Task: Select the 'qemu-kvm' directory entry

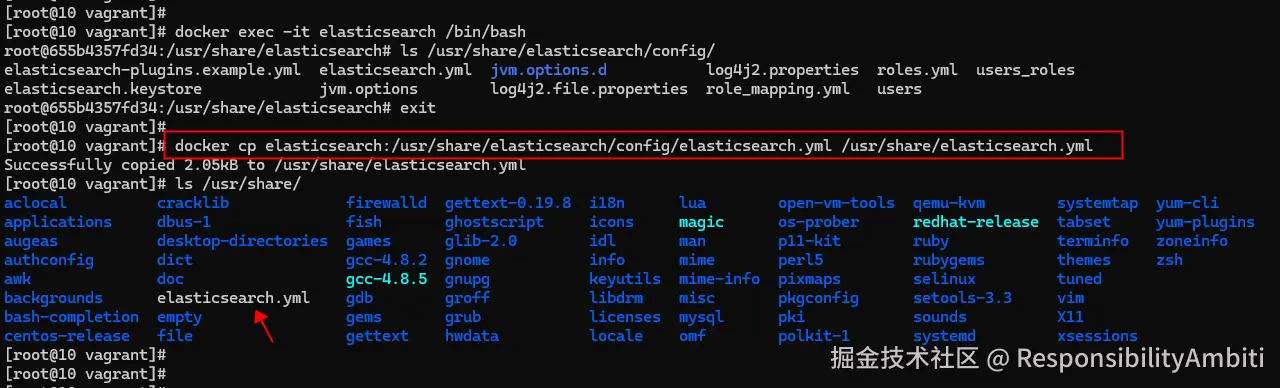Action: [x=949, y=203]
